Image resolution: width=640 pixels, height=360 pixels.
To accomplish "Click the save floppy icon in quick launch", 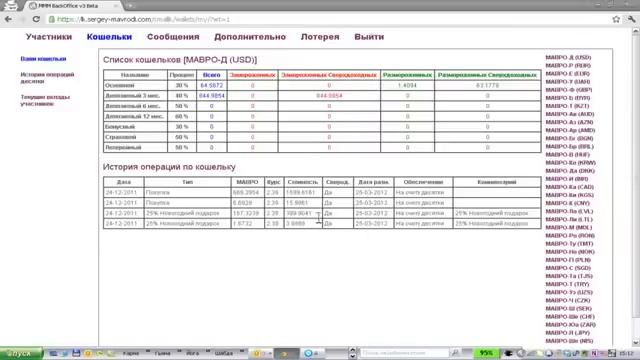I will point(76,353).
